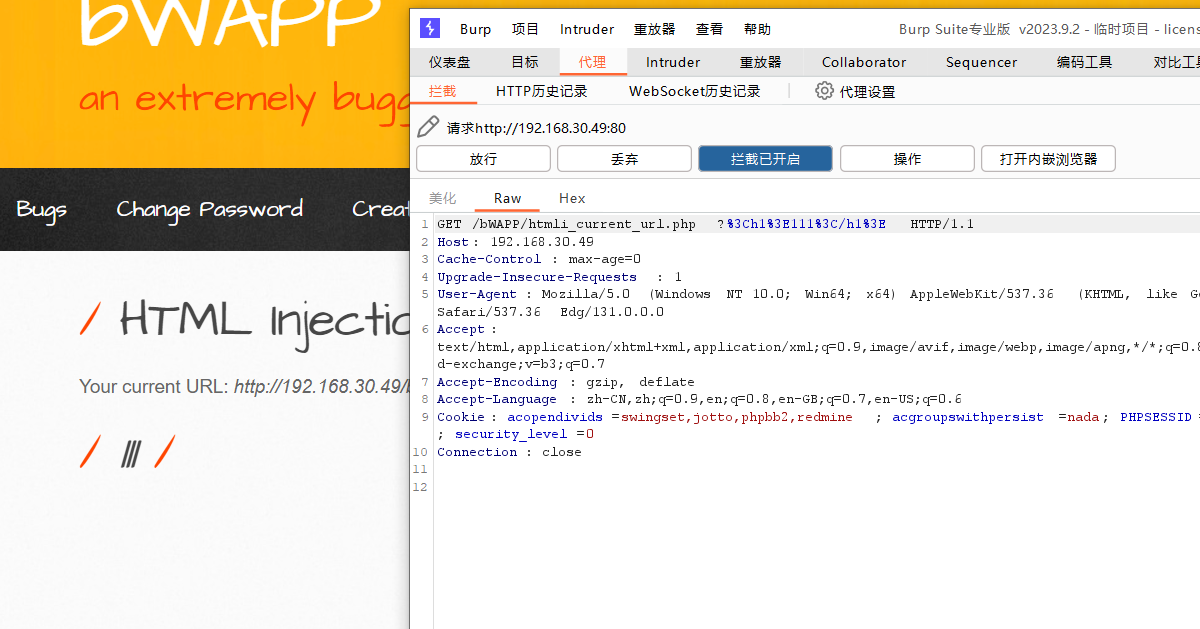Click the Cache-Control header line
This screenshot has height=629, width=1200.
click(x=538, y=259)
